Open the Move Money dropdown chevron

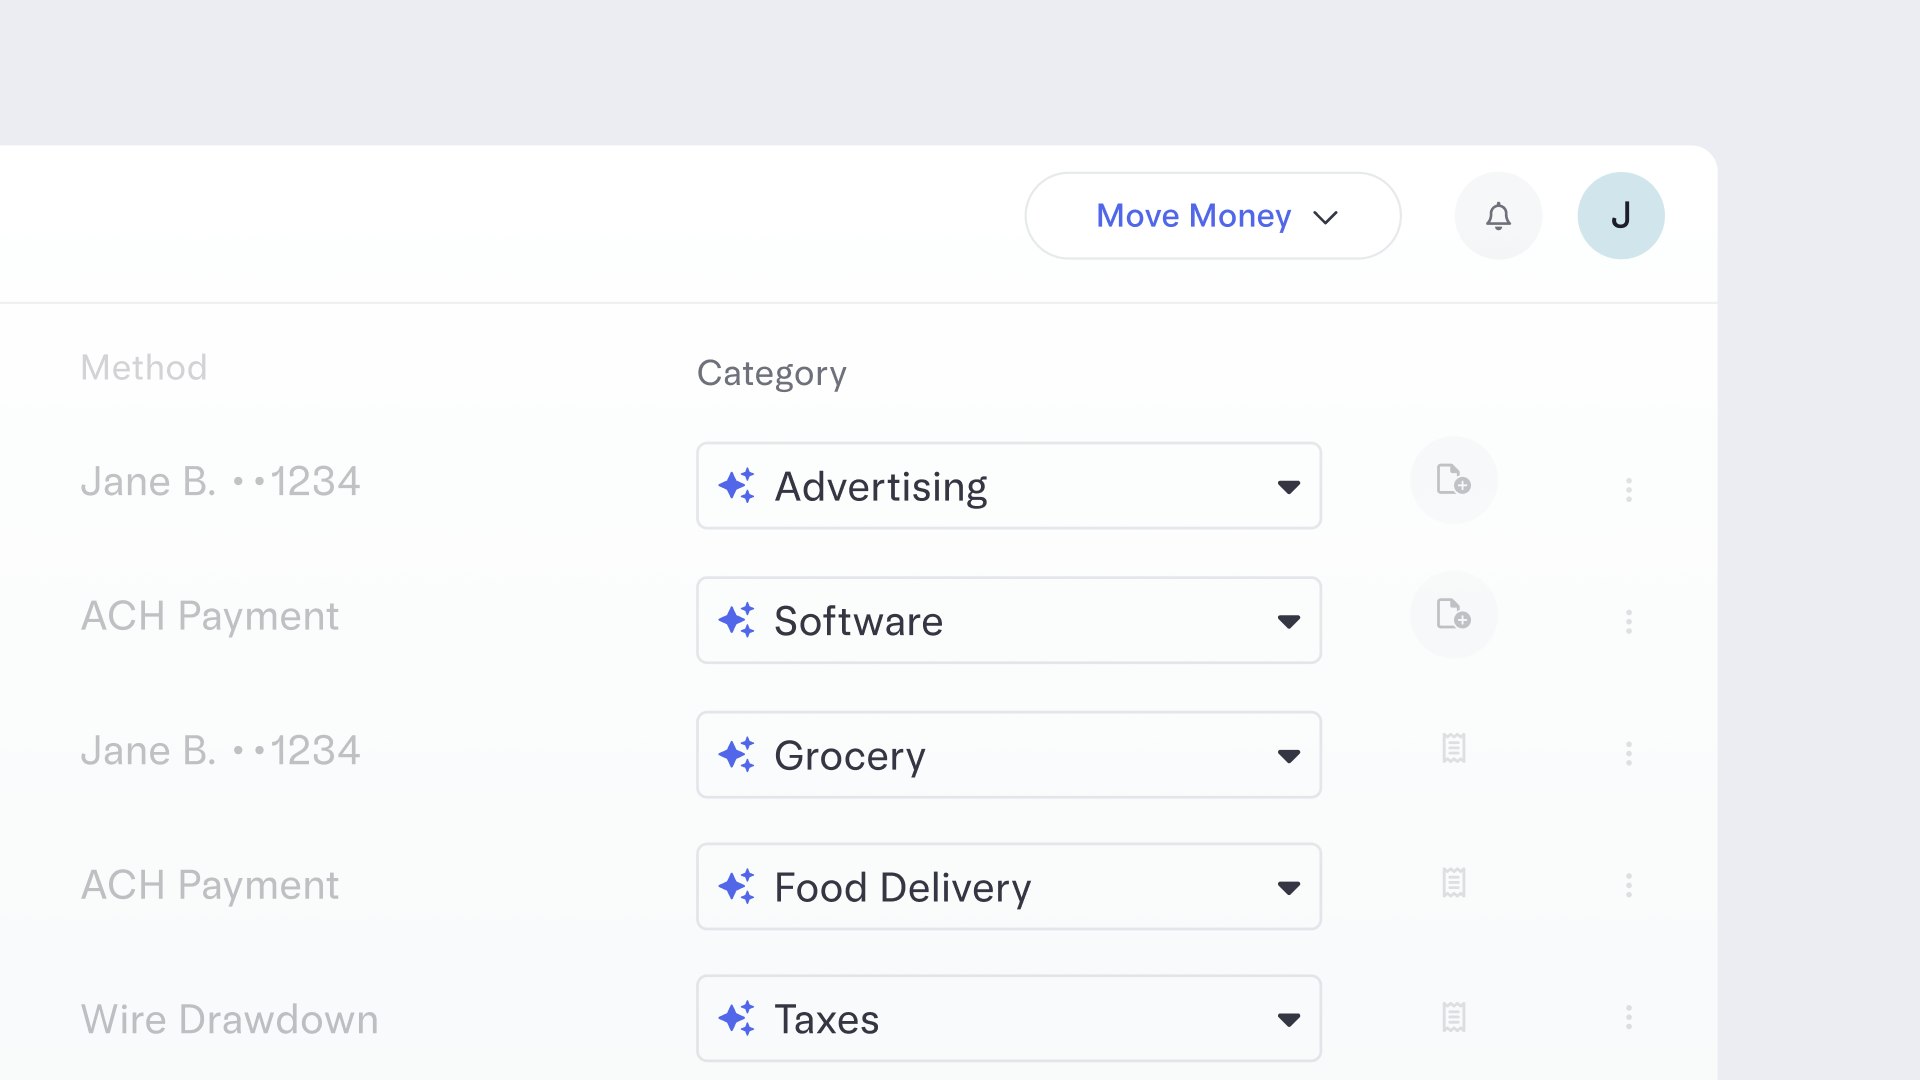tap(1326, 216)
